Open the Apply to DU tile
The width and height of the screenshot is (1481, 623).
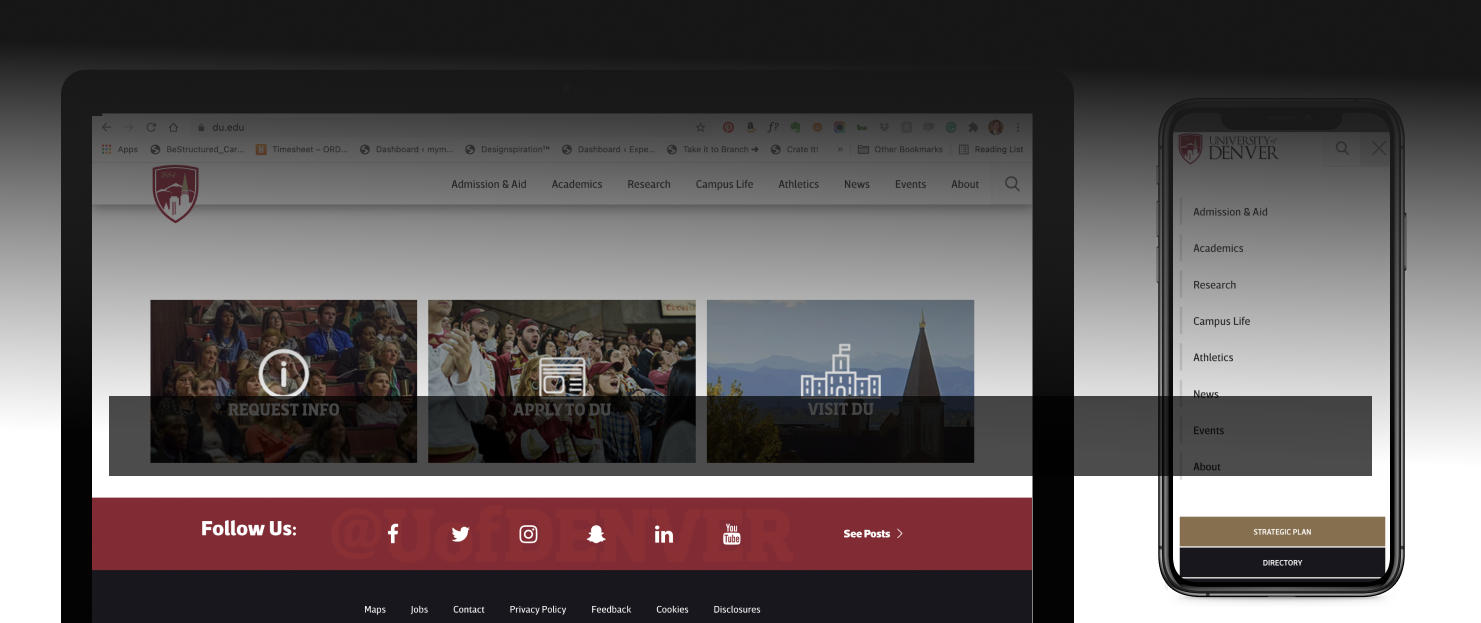(562, 381)
